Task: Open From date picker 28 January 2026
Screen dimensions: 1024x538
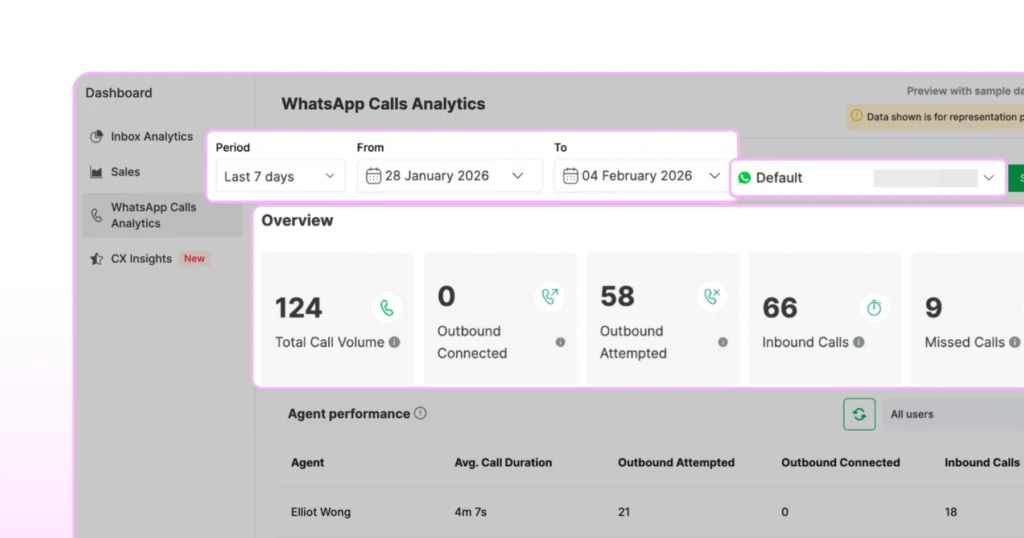Action: coord(449,176)
